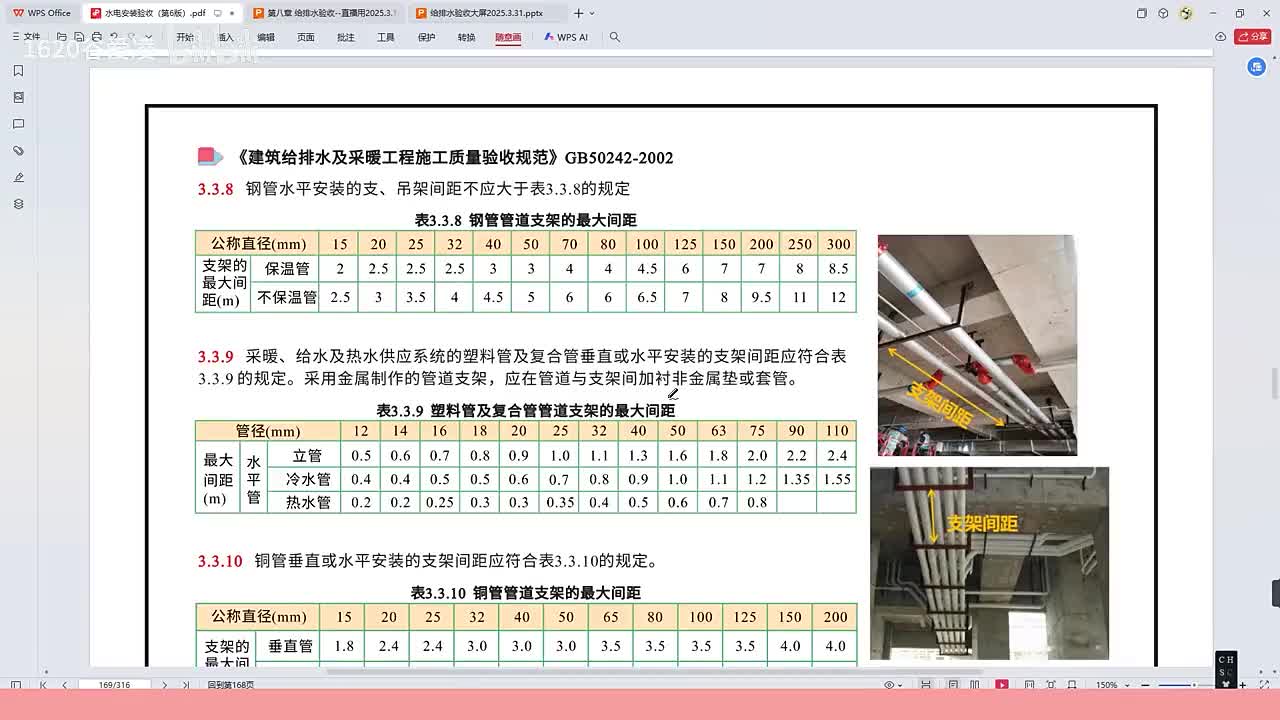The width and height of the screenshot is (1280, 720).
Task: Click the window-stack icon in title bar
Action: [1142, 13]
